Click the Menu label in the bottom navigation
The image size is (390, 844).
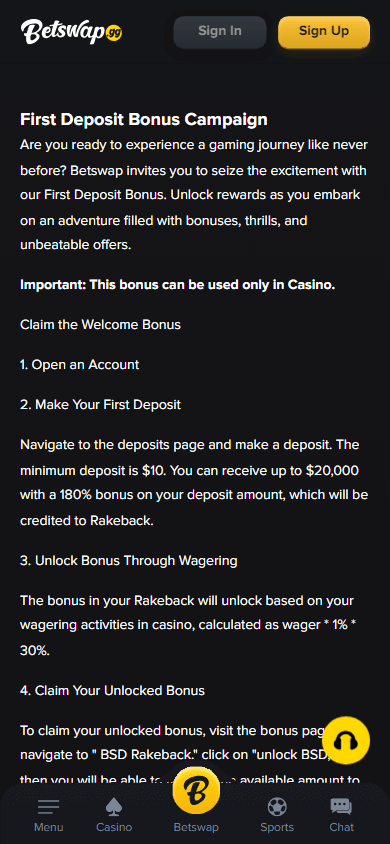tap(48, 827)
